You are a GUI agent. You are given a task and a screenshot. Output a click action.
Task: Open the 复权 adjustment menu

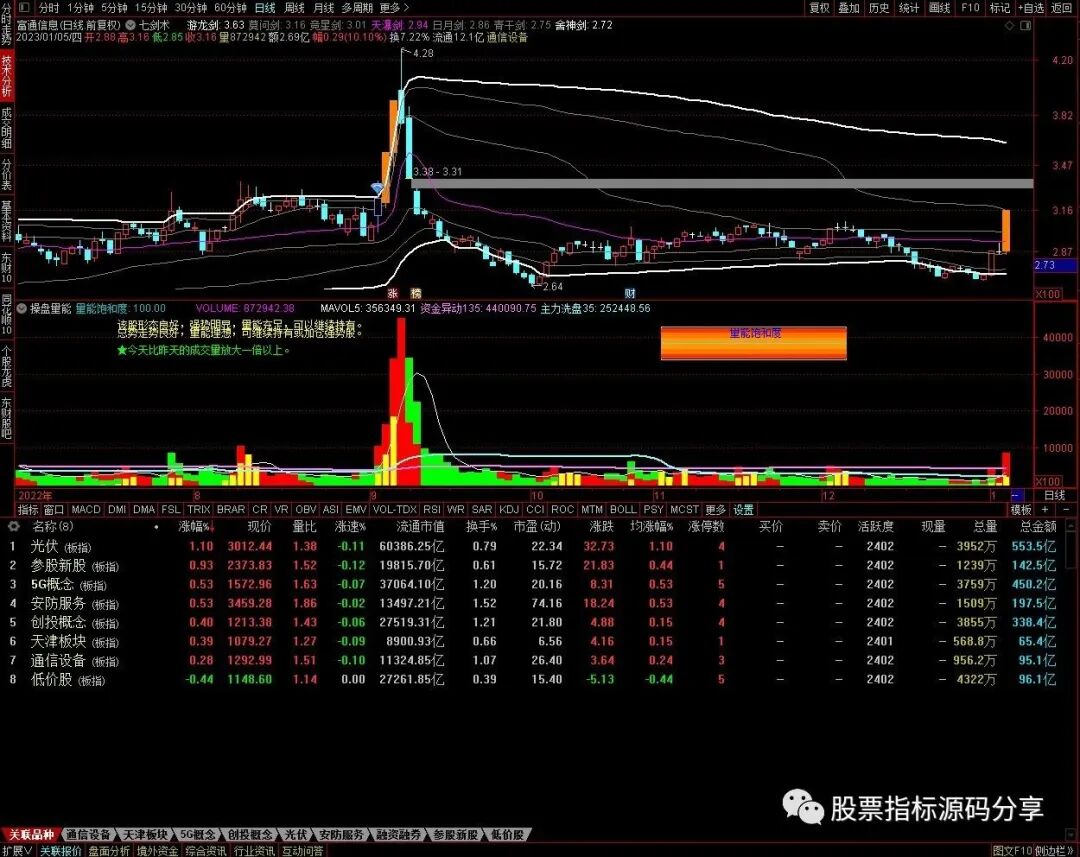coord(819,8)
